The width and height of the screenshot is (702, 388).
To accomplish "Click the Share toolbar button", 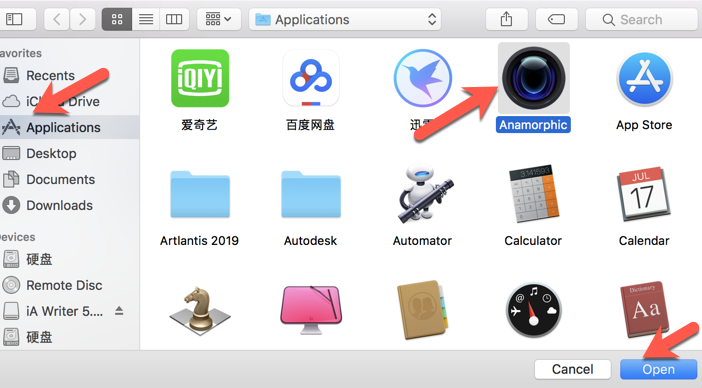I will 506,19.
